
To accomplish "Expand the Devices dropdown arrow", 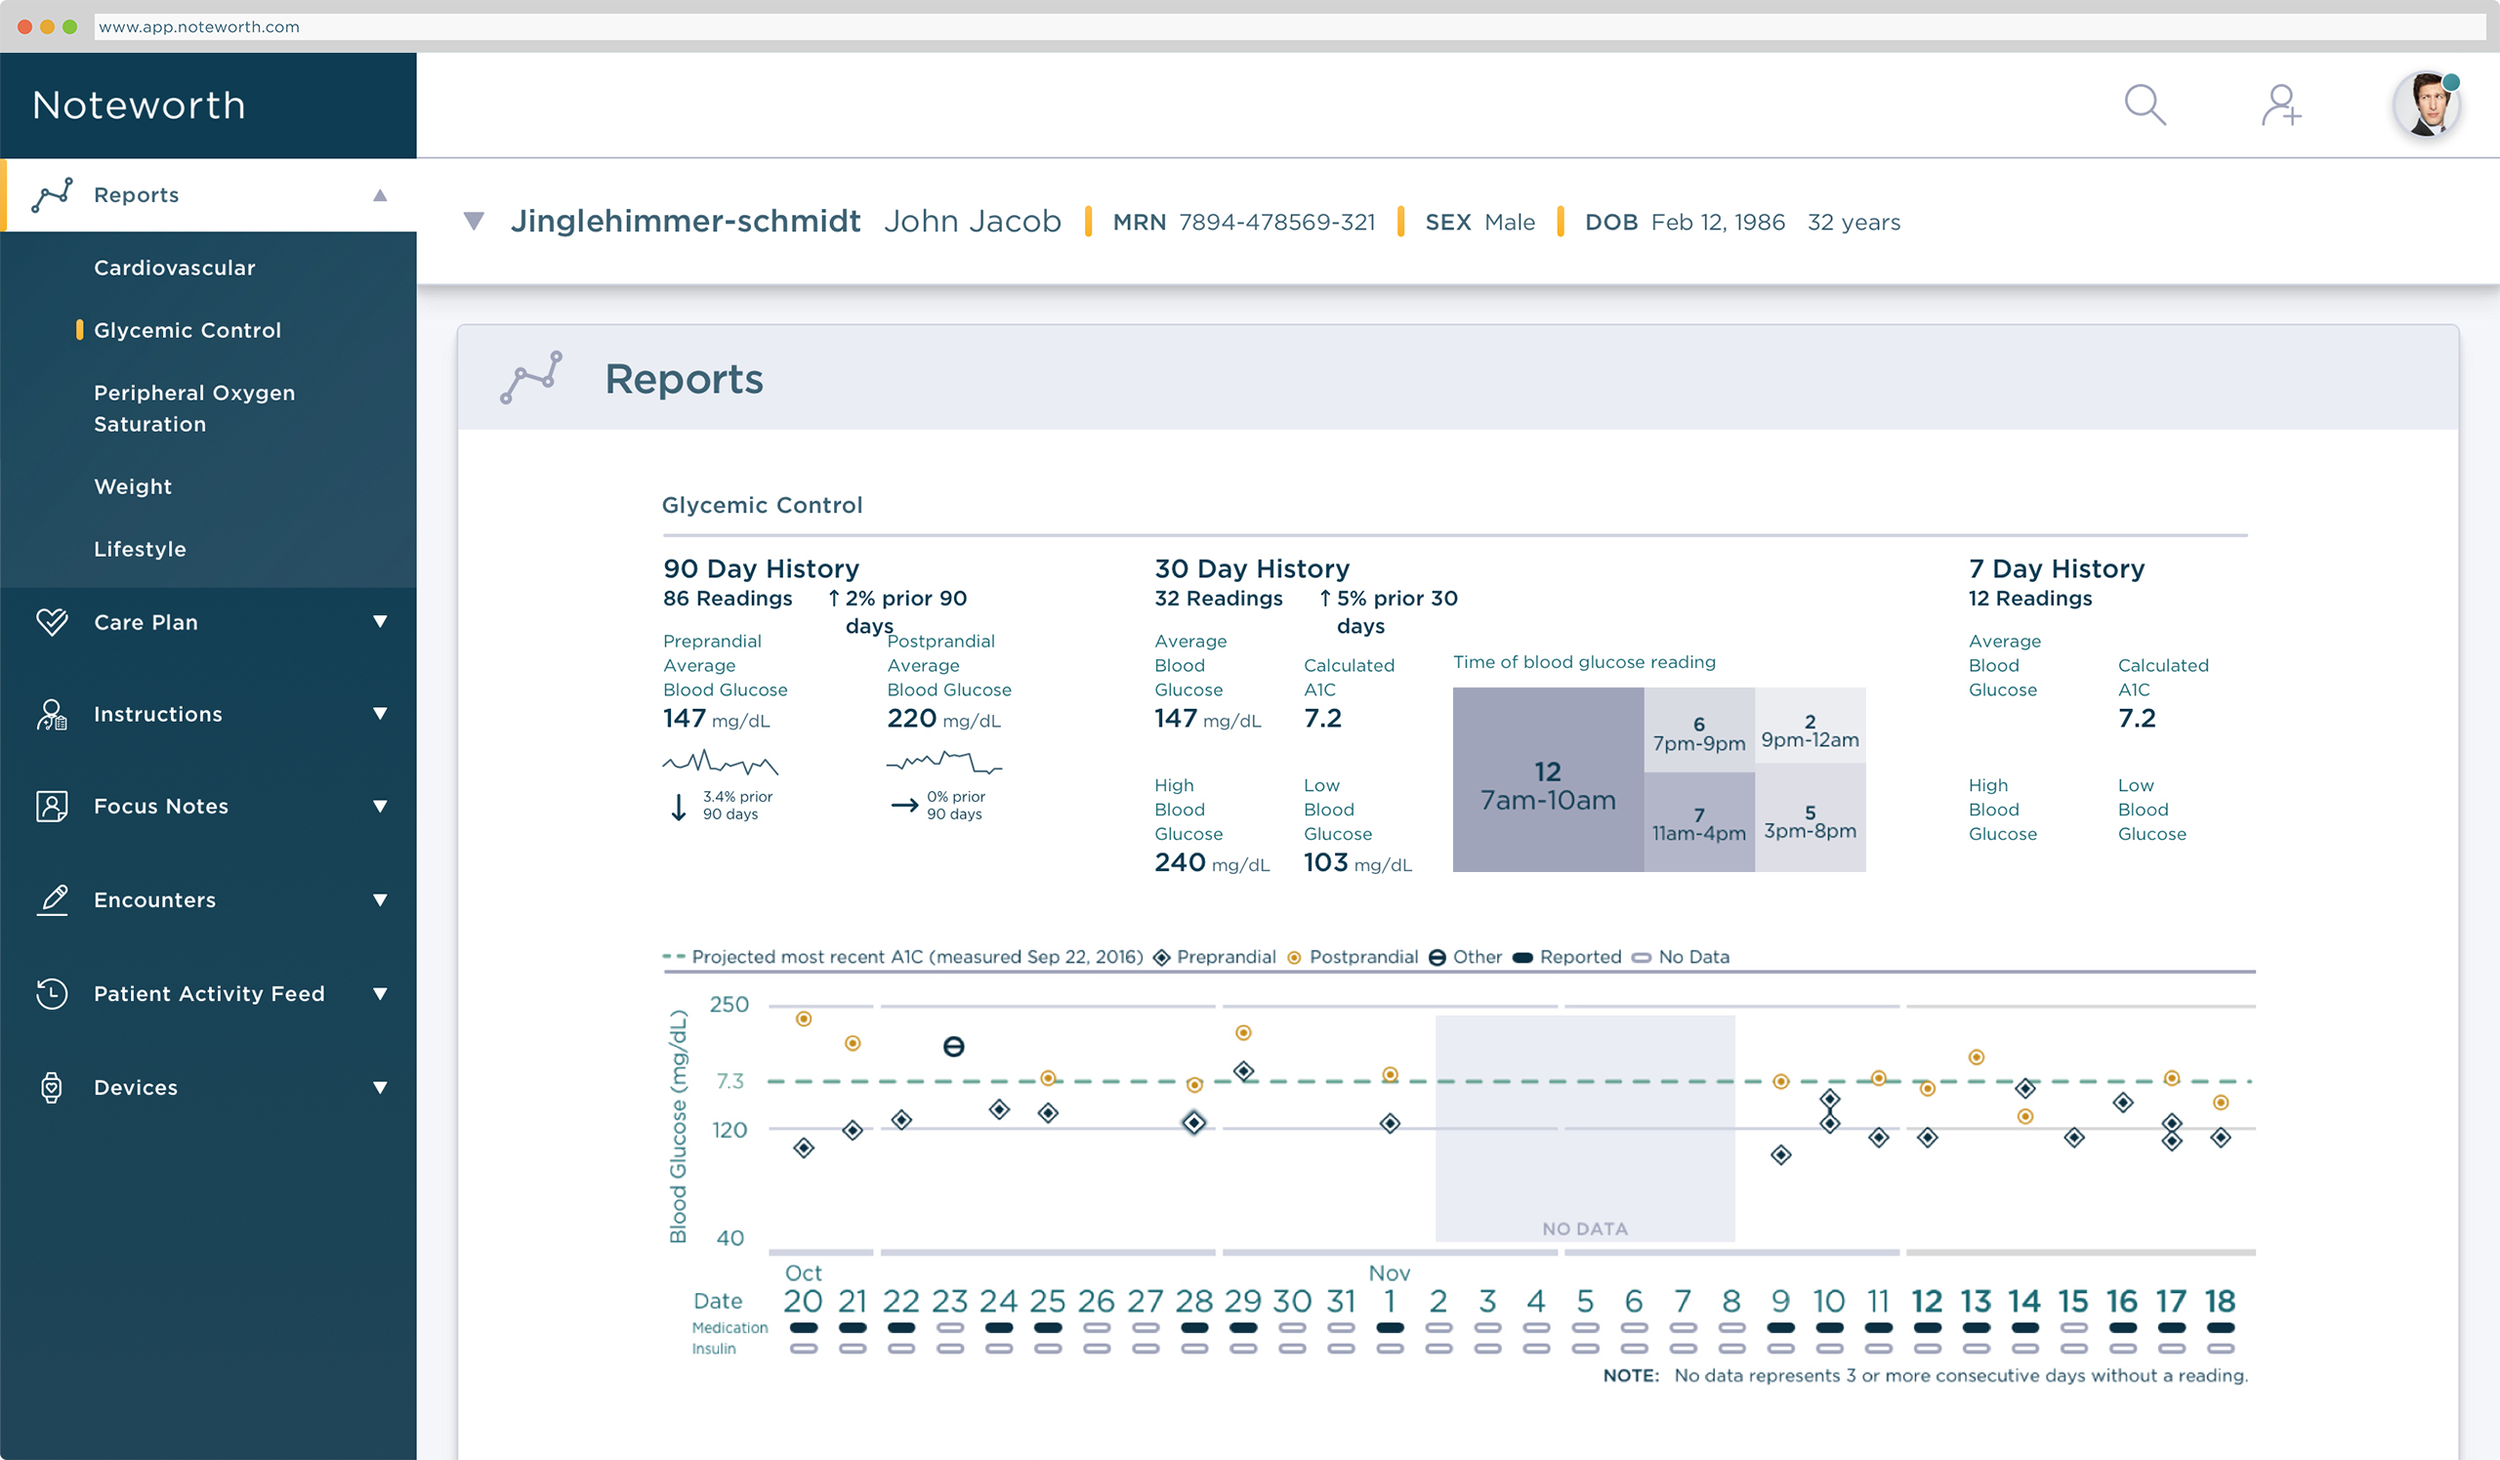I will [x=380, y=1087].
